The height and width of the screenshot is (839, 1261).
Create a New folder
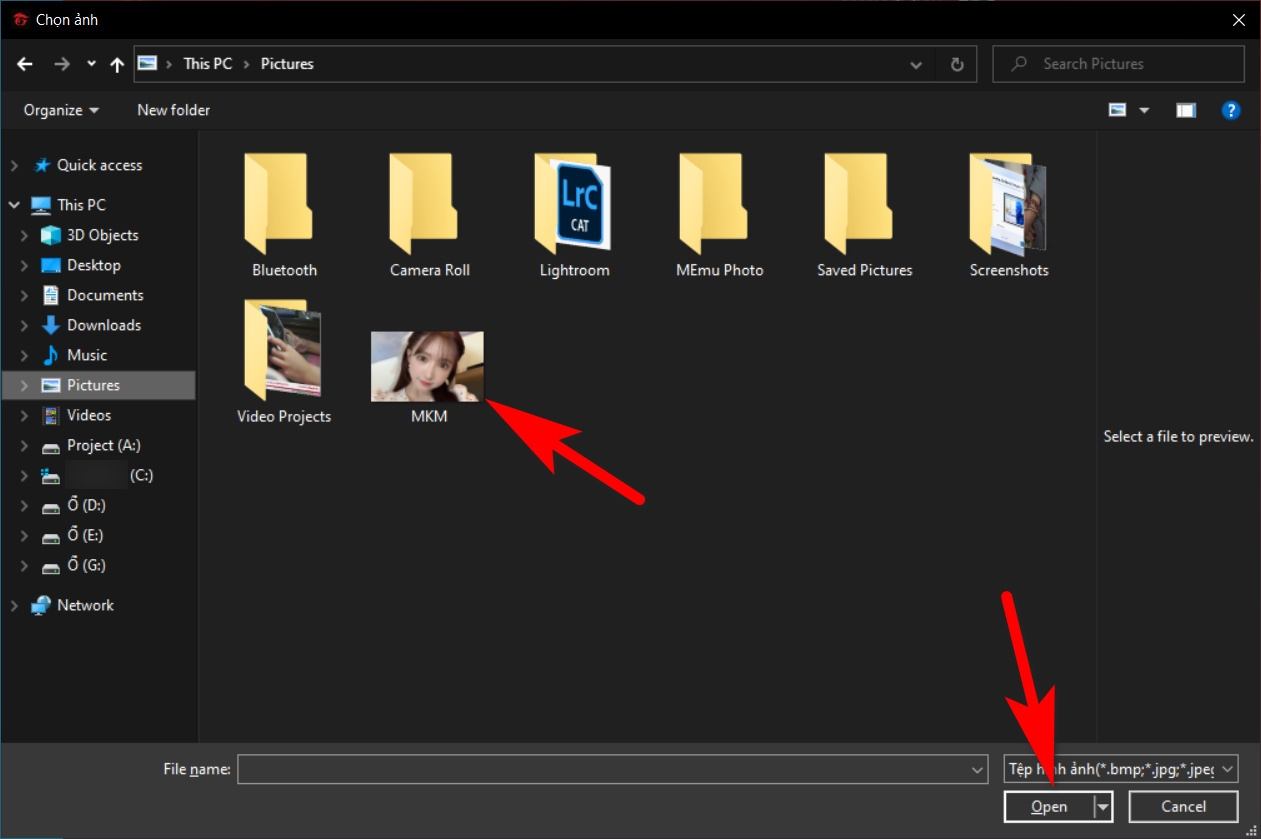(173, 110)
